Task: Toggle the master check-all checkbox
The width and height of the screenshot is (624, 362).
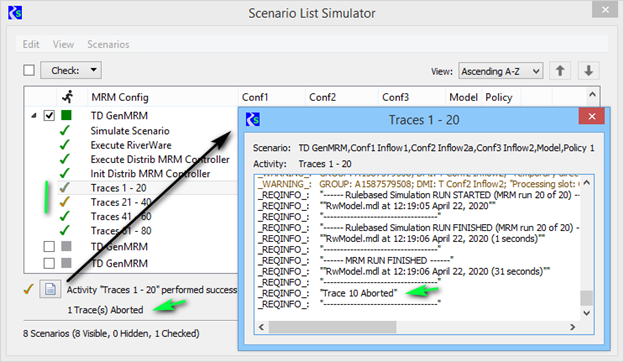Action: pyautogui.click(x=29, y=70)
